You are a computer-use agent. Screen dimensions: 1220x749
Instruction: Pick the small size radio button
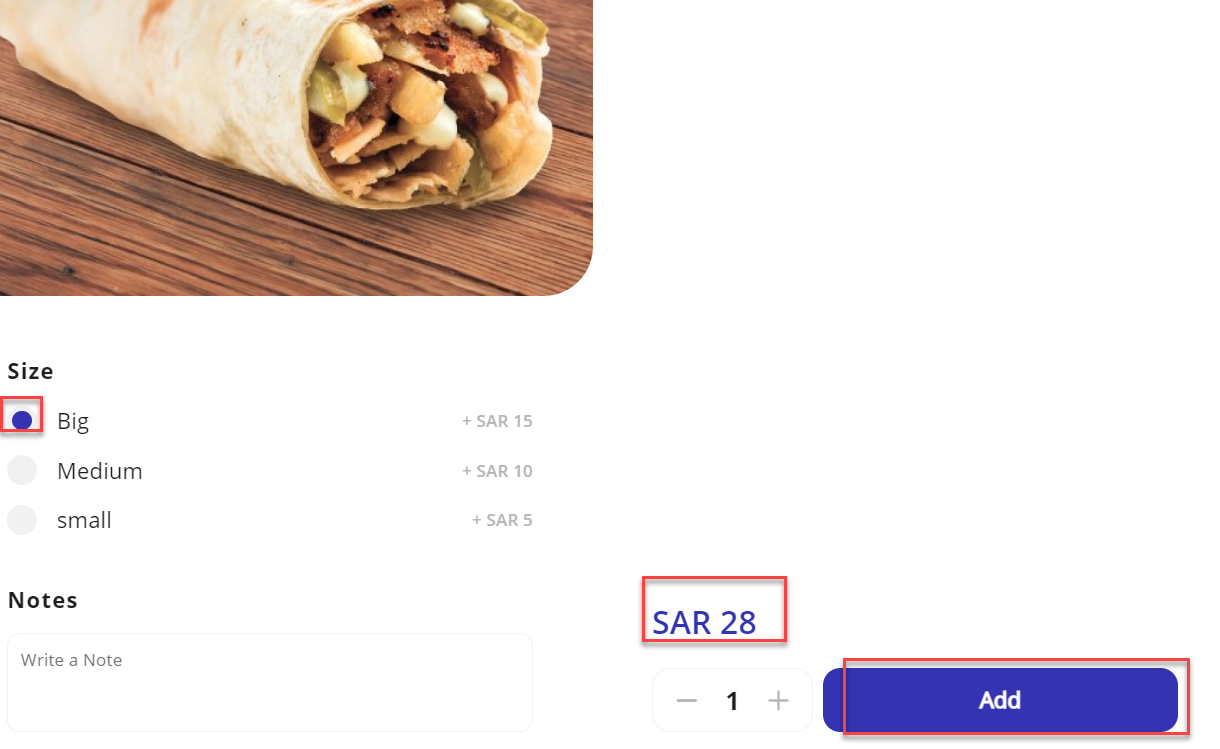tap(22, 520)
